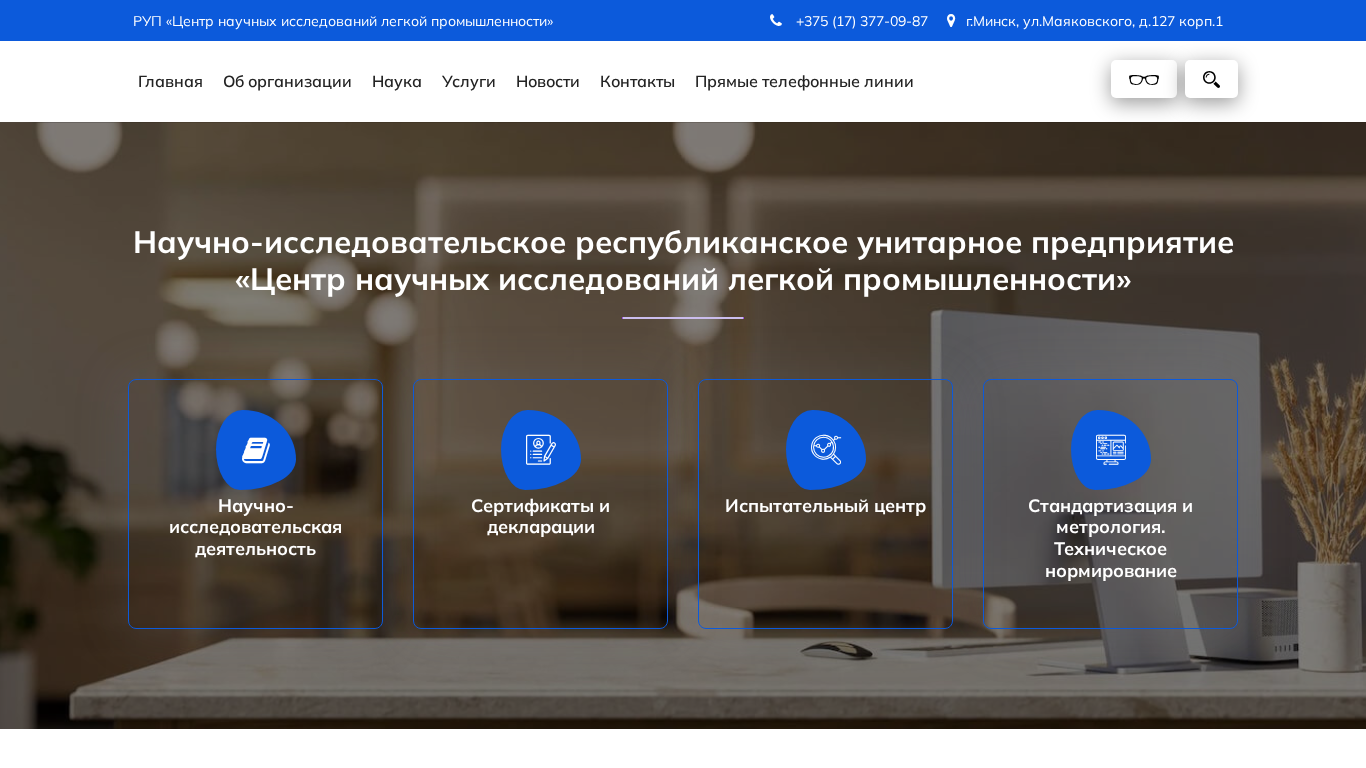Click the map pin location icon
1366x768 pixels.
pyautogui.click(x=951, y=20)
